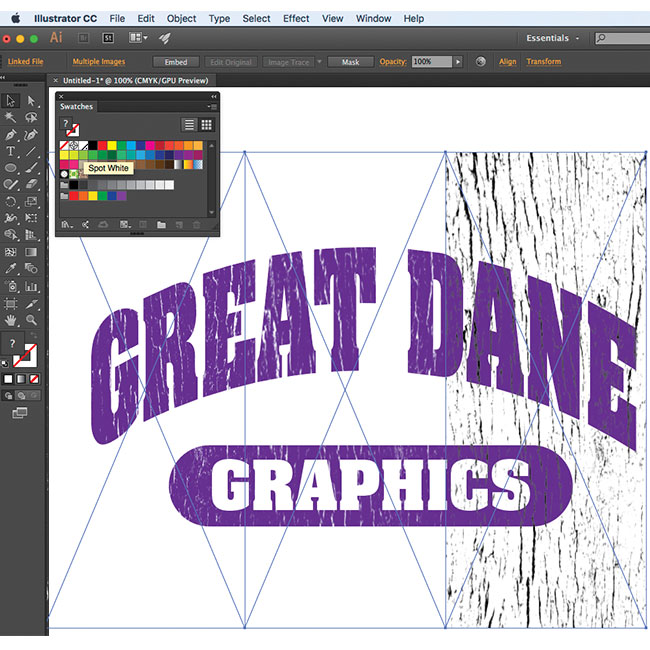Select the Shaper tool
This screenshot has width=650, height=650.
(x=10, y=184)
